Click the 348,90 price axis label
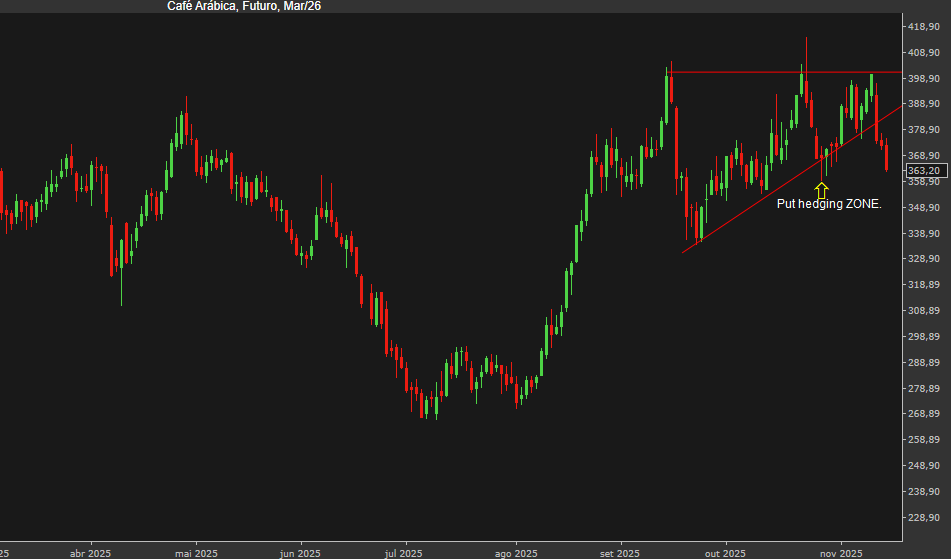This screenshot has width=951, height=559. pyautogui.click(x=924, y=207)
